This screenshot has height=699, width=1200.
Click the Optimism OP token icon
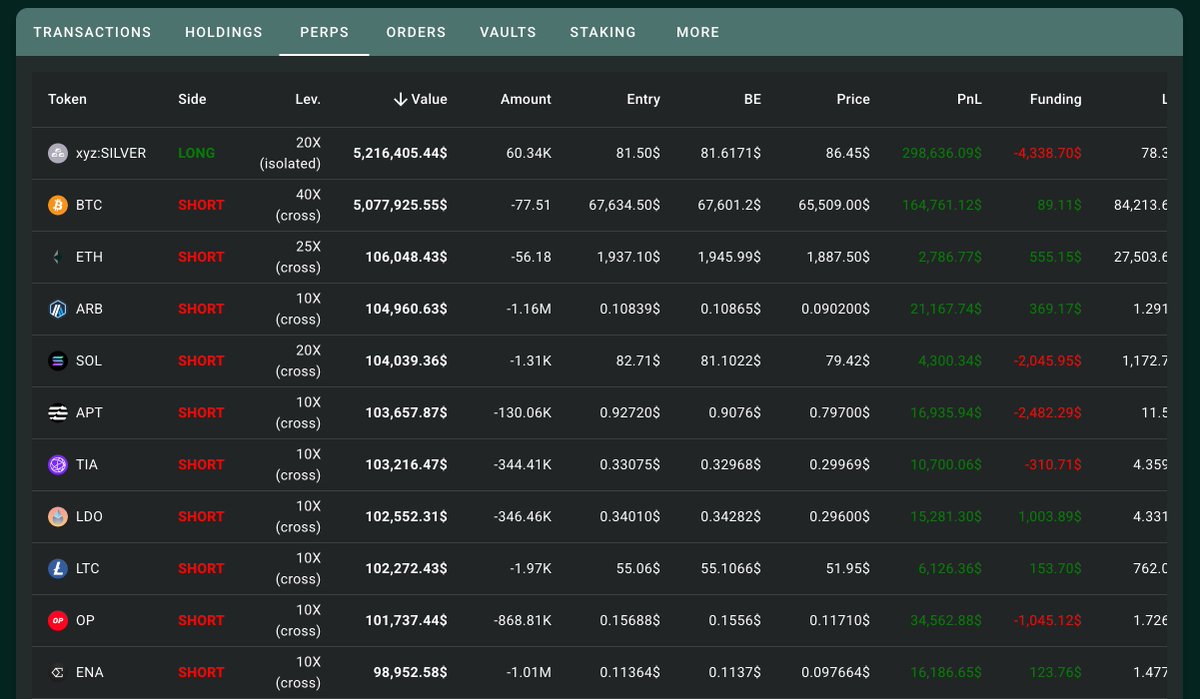coord(58,621)
